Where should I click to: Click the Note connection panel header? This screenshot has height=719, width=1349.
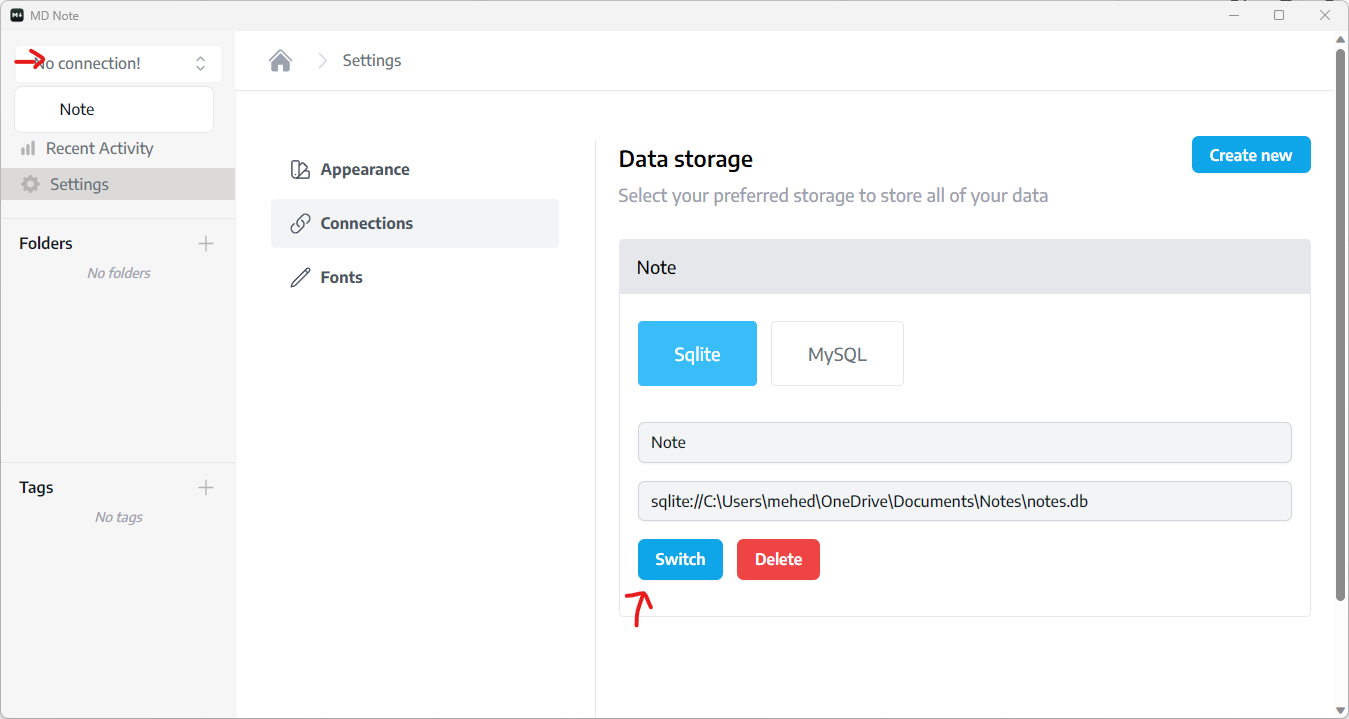964,267
